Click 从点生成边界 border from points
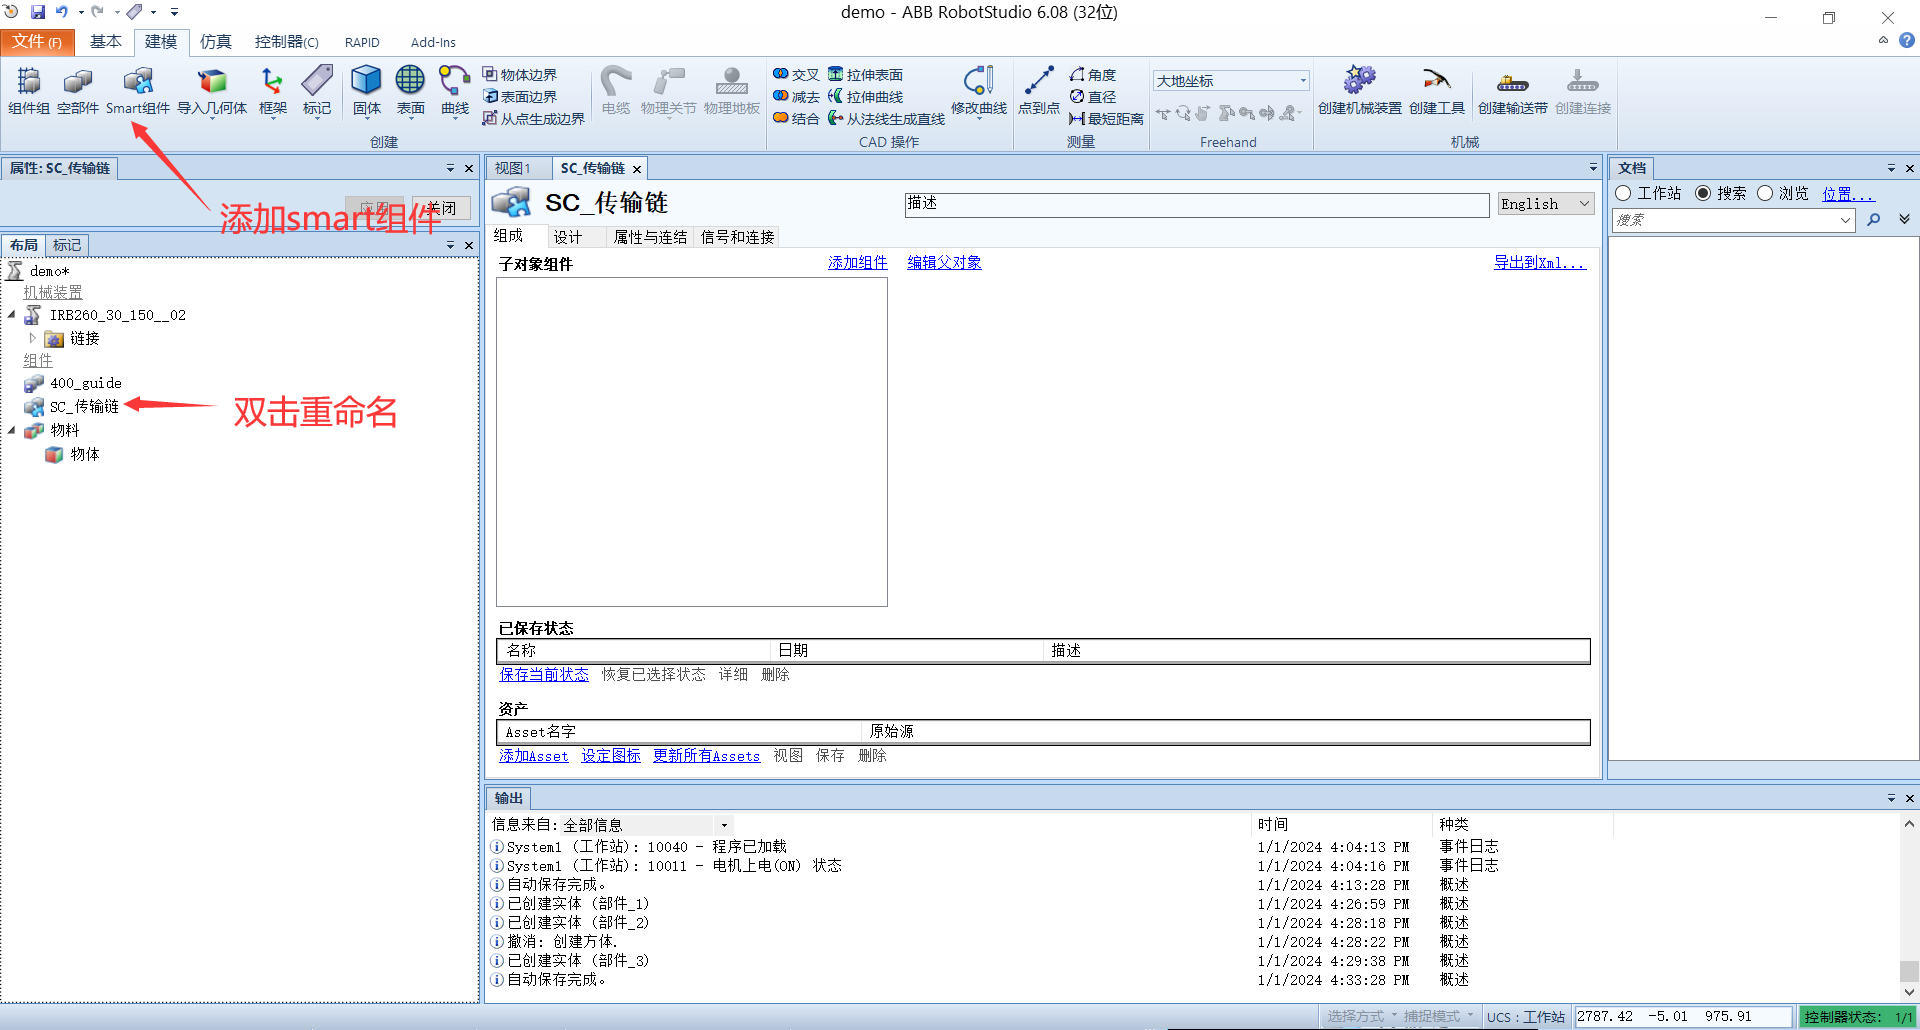Viewport: 1920px width, 1030px height. (x=534, y=119)
